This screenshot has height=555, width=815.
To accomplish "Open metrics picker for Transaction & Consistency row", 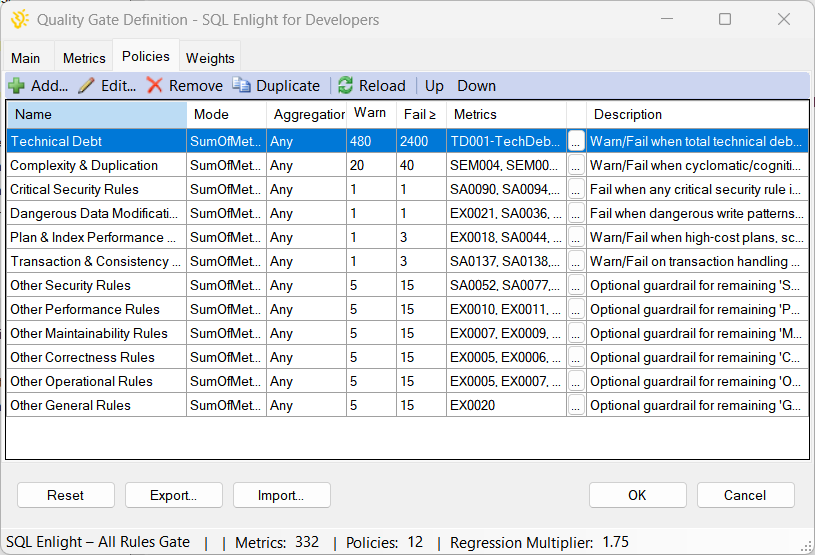I will click(576, 261).
